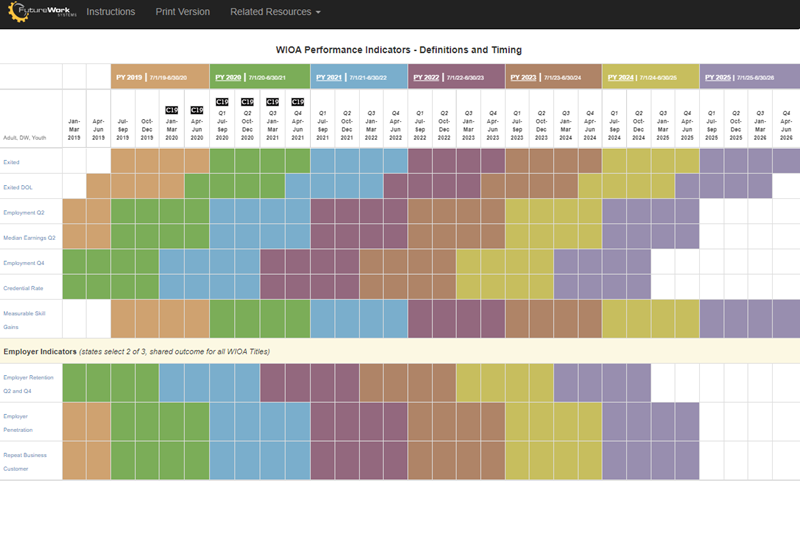The height and width of the screenshot is (534, 800).
Task: Open the Print Version page
Action: pos(182,12)
